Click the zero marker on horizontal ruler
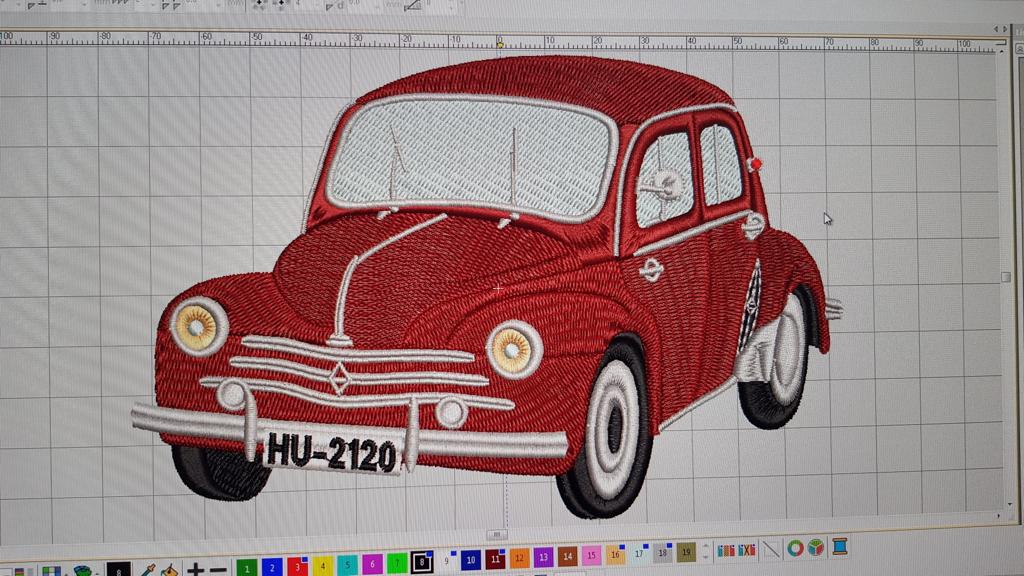The height and width of the screenshot is (576, 1024). point(499,43)
